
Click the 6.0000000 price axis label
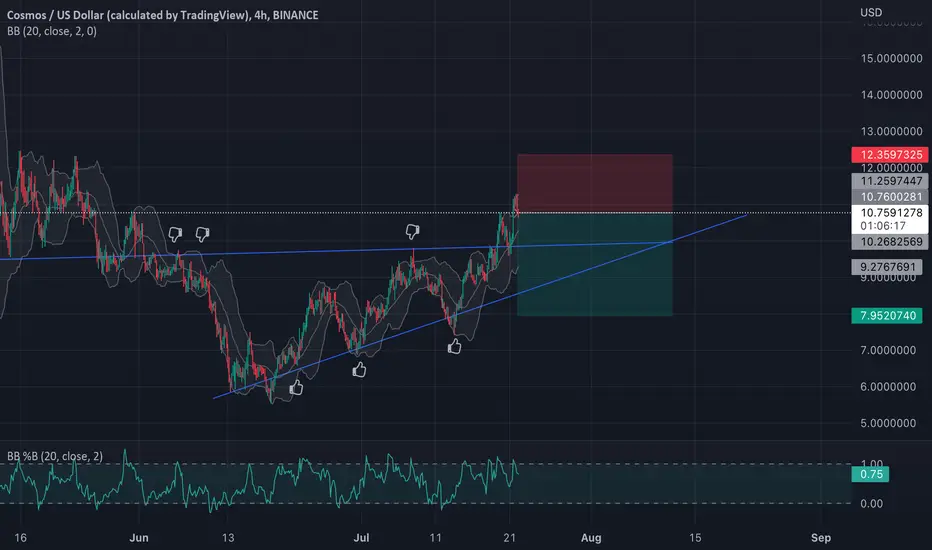(x=888, y=386)
